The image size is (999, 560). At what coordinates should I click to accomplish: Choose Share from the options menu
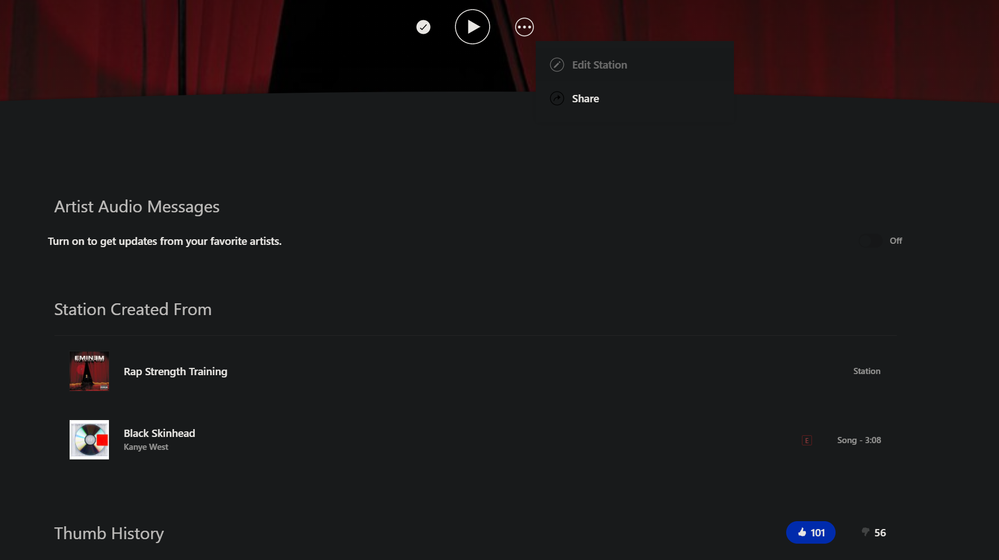(x=585, y=99)
